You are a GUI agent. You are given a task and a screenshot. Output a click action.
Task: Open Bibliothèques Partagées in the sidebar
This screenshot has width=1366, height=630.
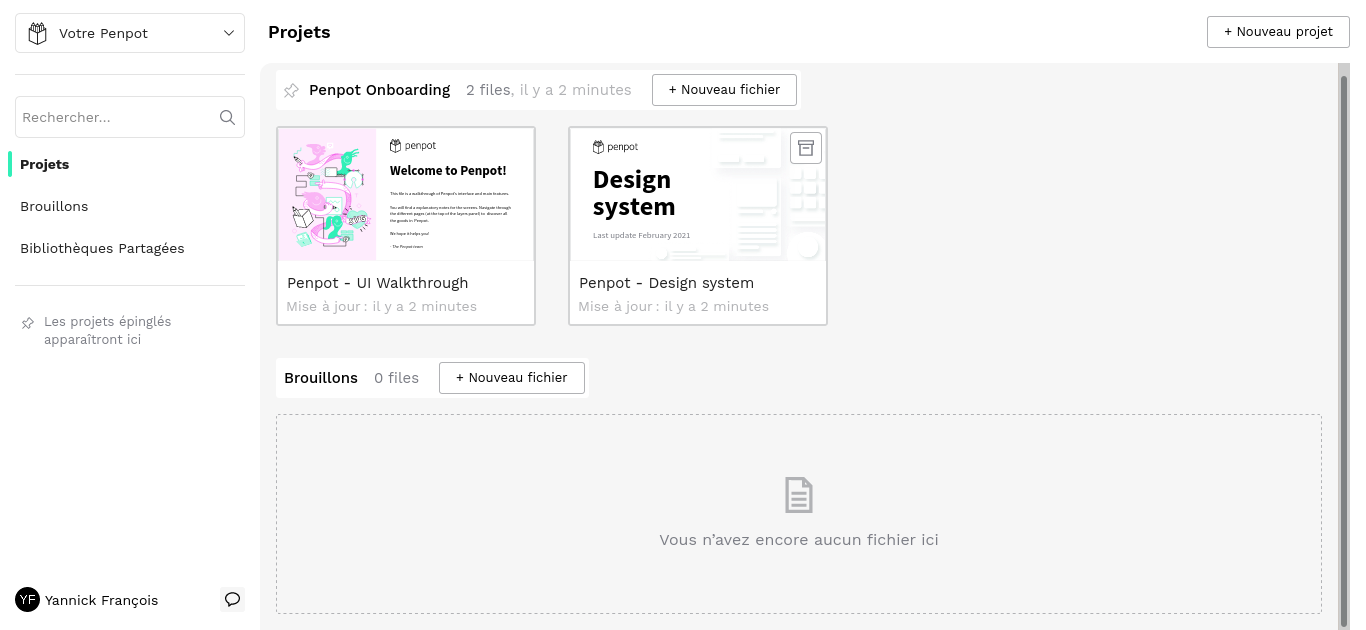(102, 248)
